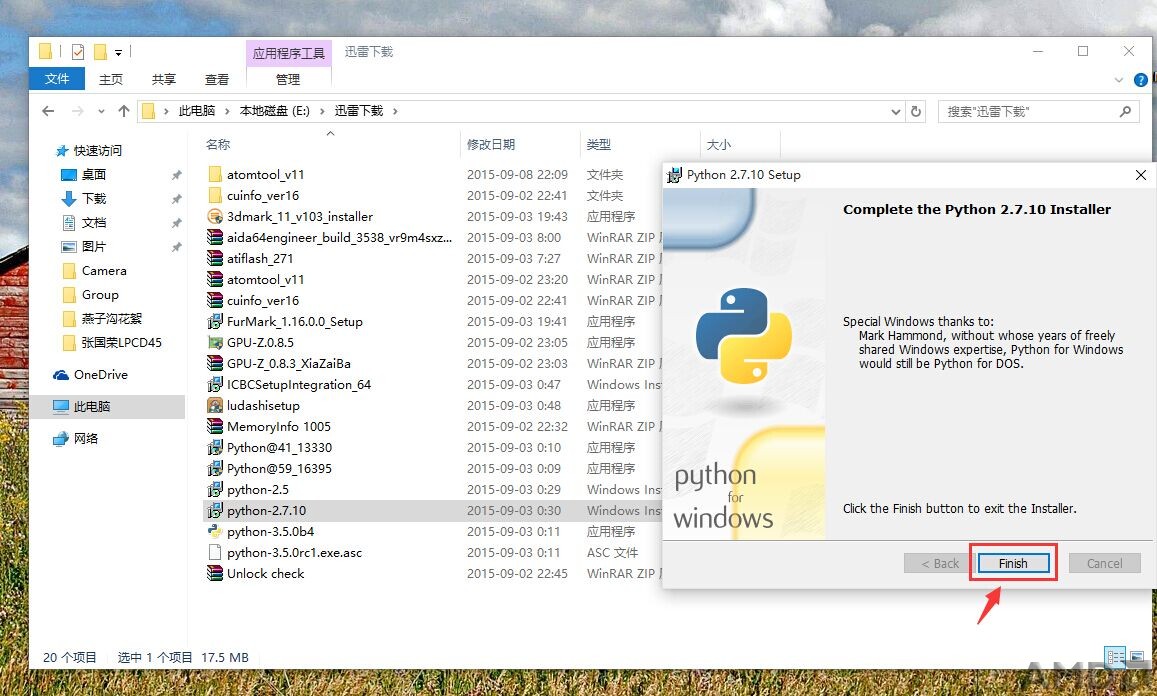Refresh the 迅雷下载 folder view

click(916, 111)
